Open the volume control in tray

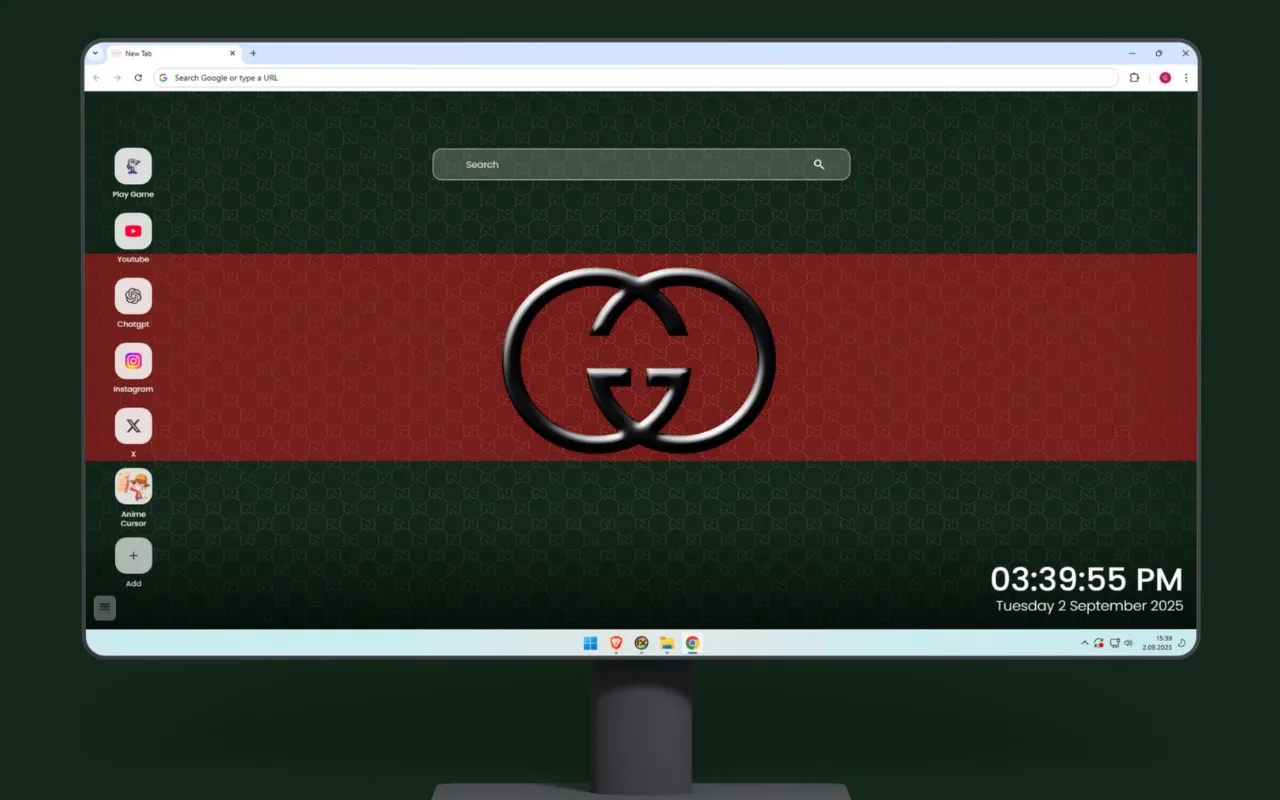pyautogui.click(x=1128, y=643)
